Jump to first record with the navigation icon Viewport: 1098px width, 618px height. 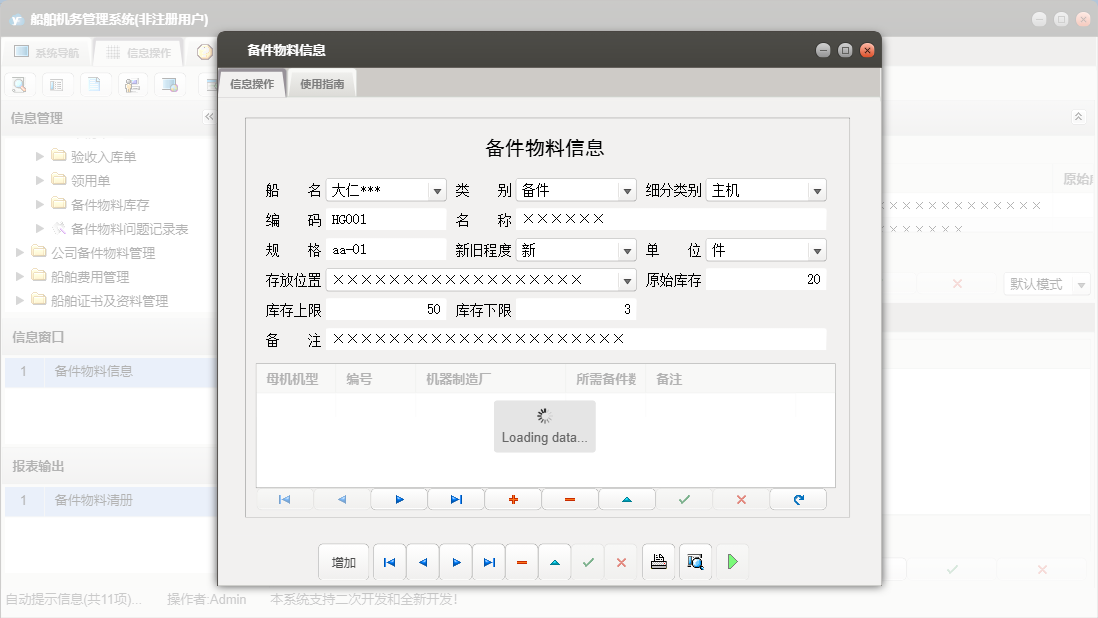click(x=283, y=498)
